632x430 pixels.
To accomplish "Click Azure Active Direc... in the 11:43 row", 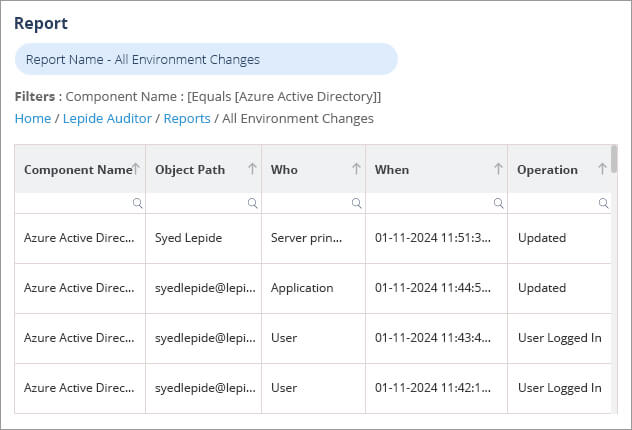I will tap(80, 338).
